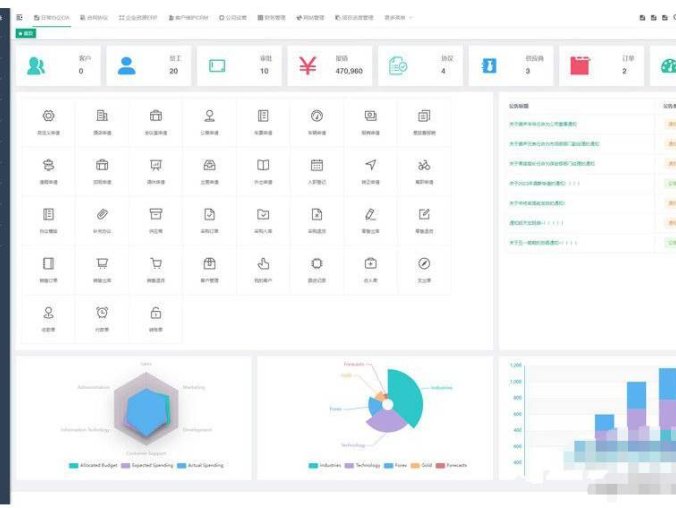Click the open book icon shortcut
The height and width of the screenshot is (508, 676).
tap(263, 165)
